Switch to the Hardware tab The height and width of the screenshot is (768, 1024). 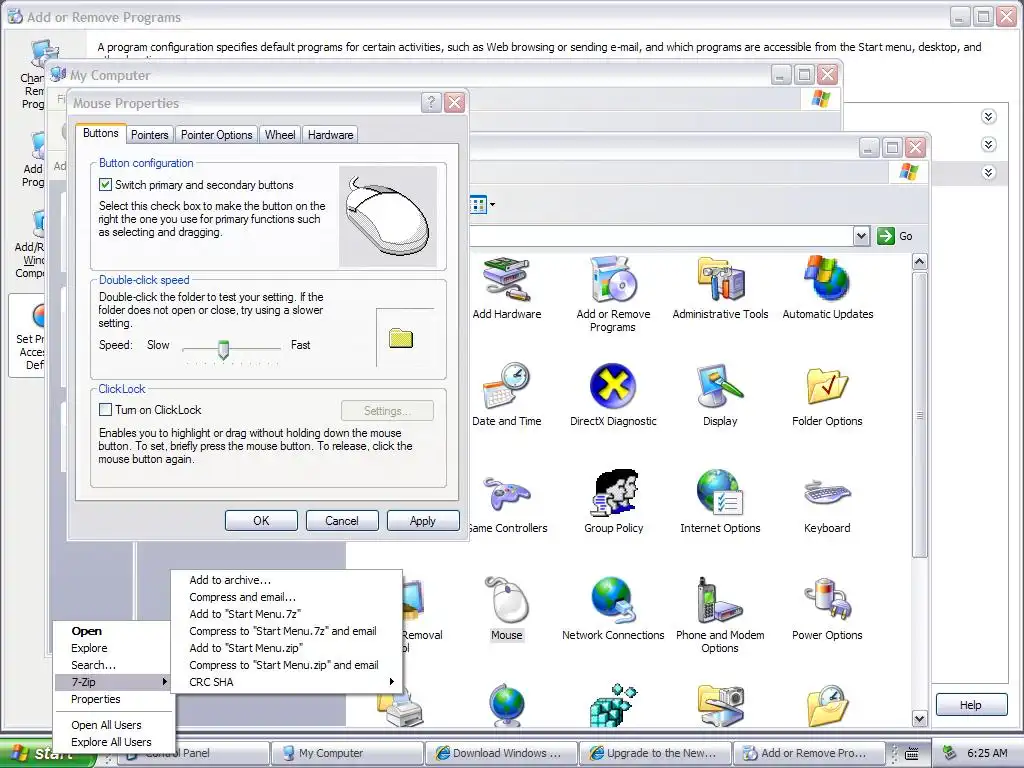pyautogui.click(x=330, y=135)
